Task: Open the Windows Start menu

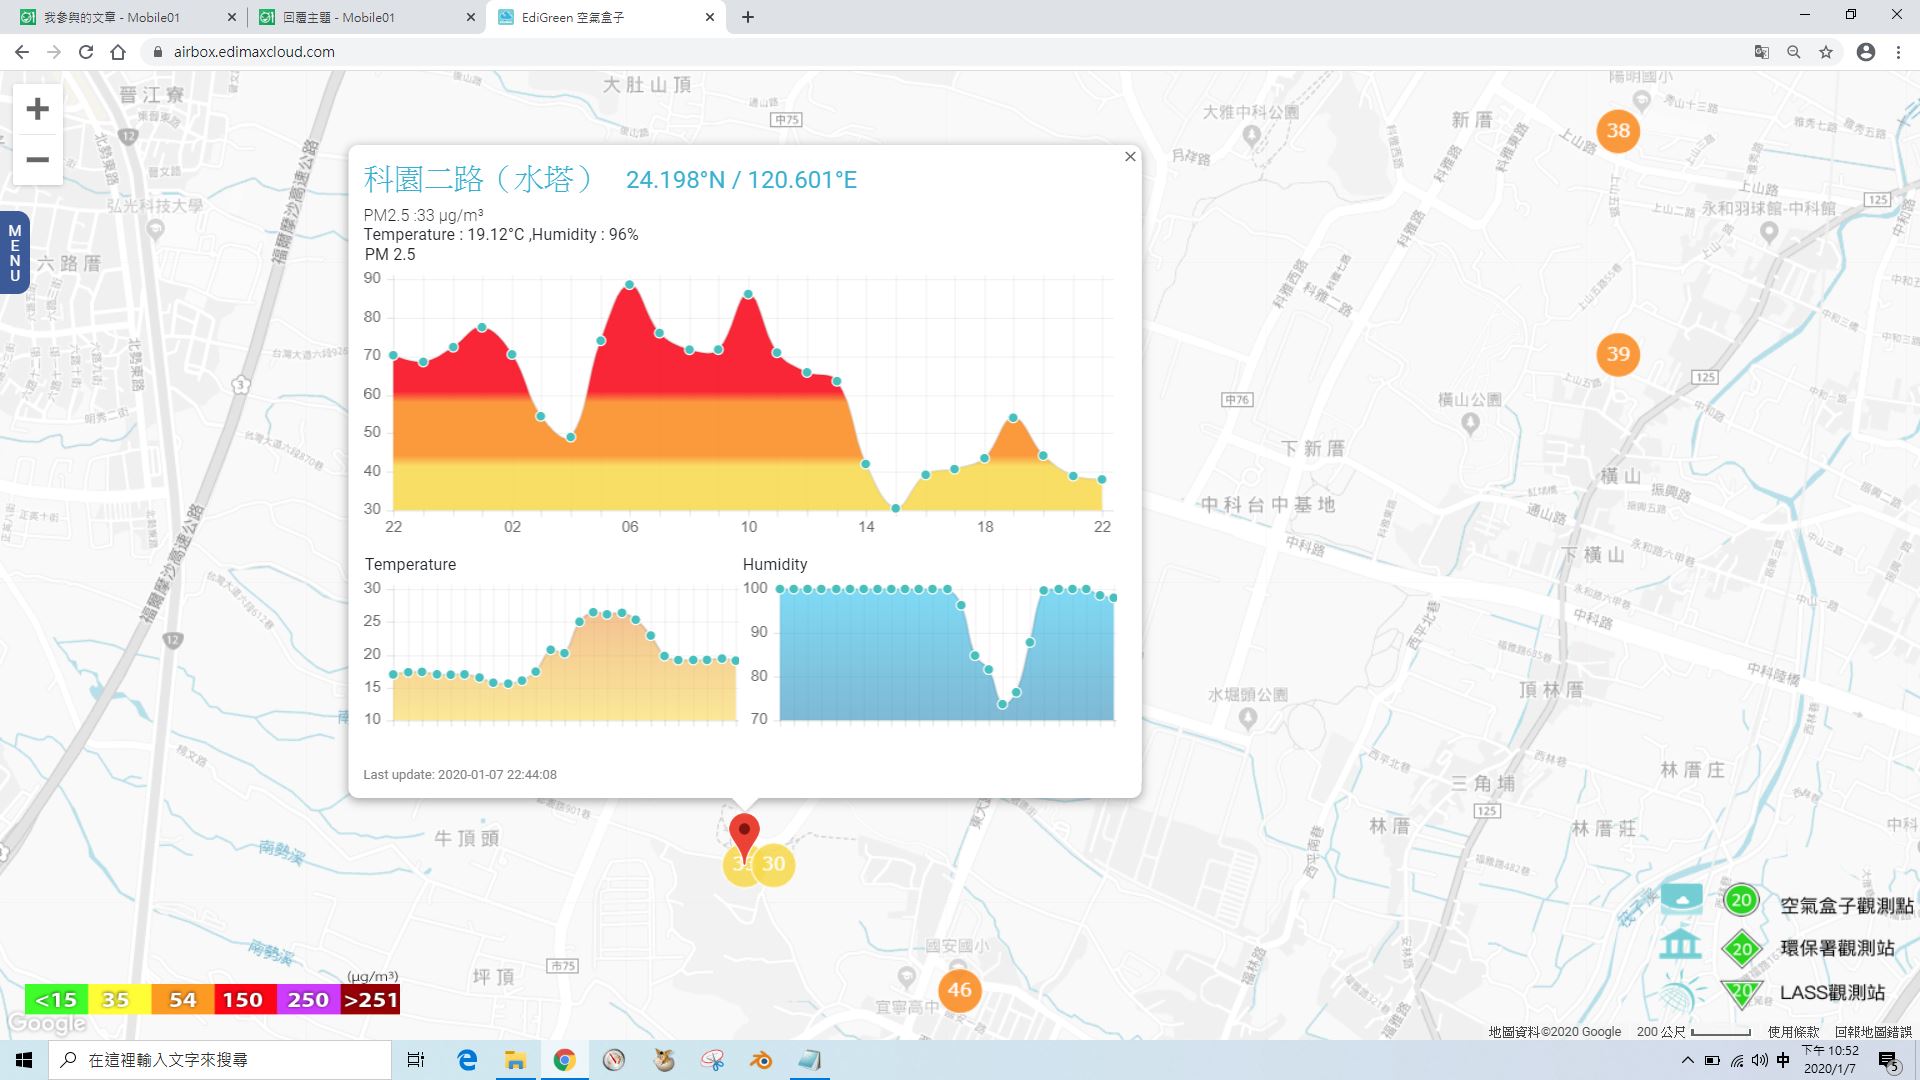Action: [x=24, y=1060]
